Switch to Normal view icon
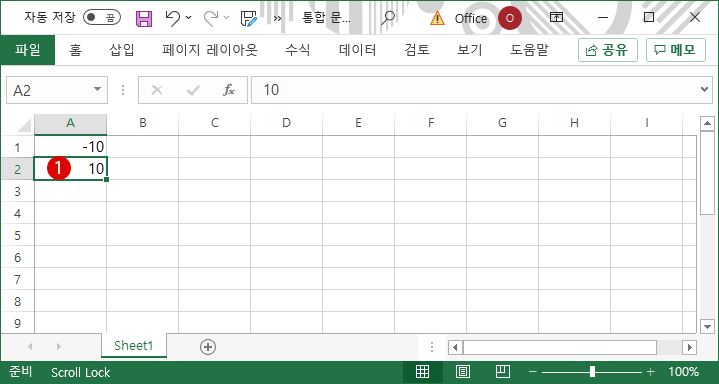Viewport: 719px width, 384px height. pyautogui.click(x=422, y=372)
